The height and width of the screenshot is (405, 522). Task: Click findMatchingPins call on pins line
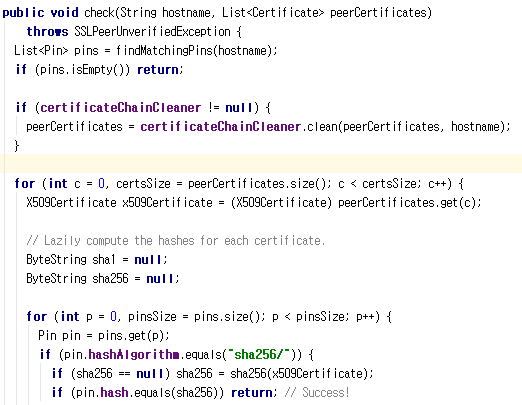164,51
